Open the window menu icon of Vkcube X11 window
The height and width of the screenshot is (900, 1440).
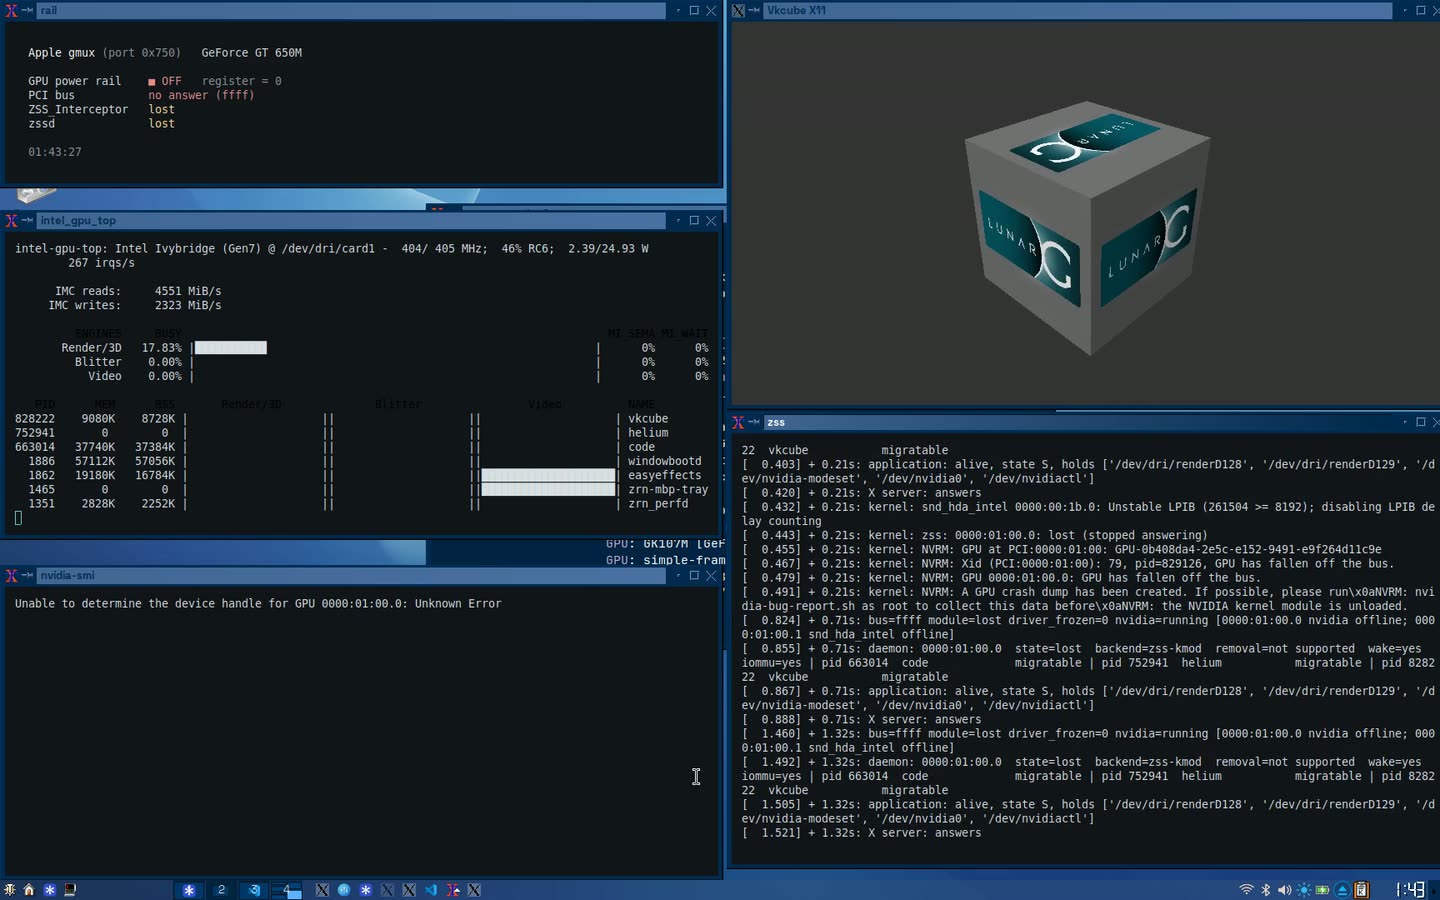pos(738,11)
